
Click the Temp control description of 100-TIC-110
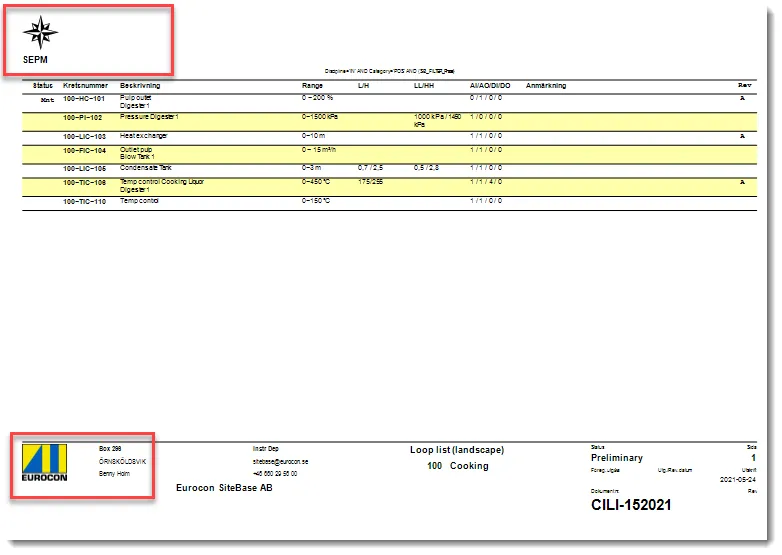[x=139, y=200]
